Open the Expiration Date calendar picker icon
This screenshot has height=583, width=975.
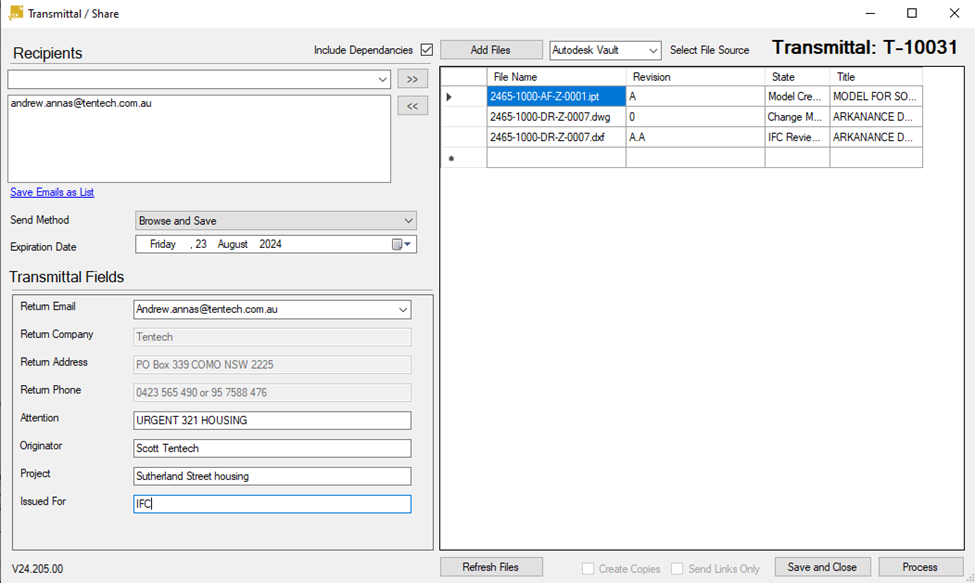402,244
